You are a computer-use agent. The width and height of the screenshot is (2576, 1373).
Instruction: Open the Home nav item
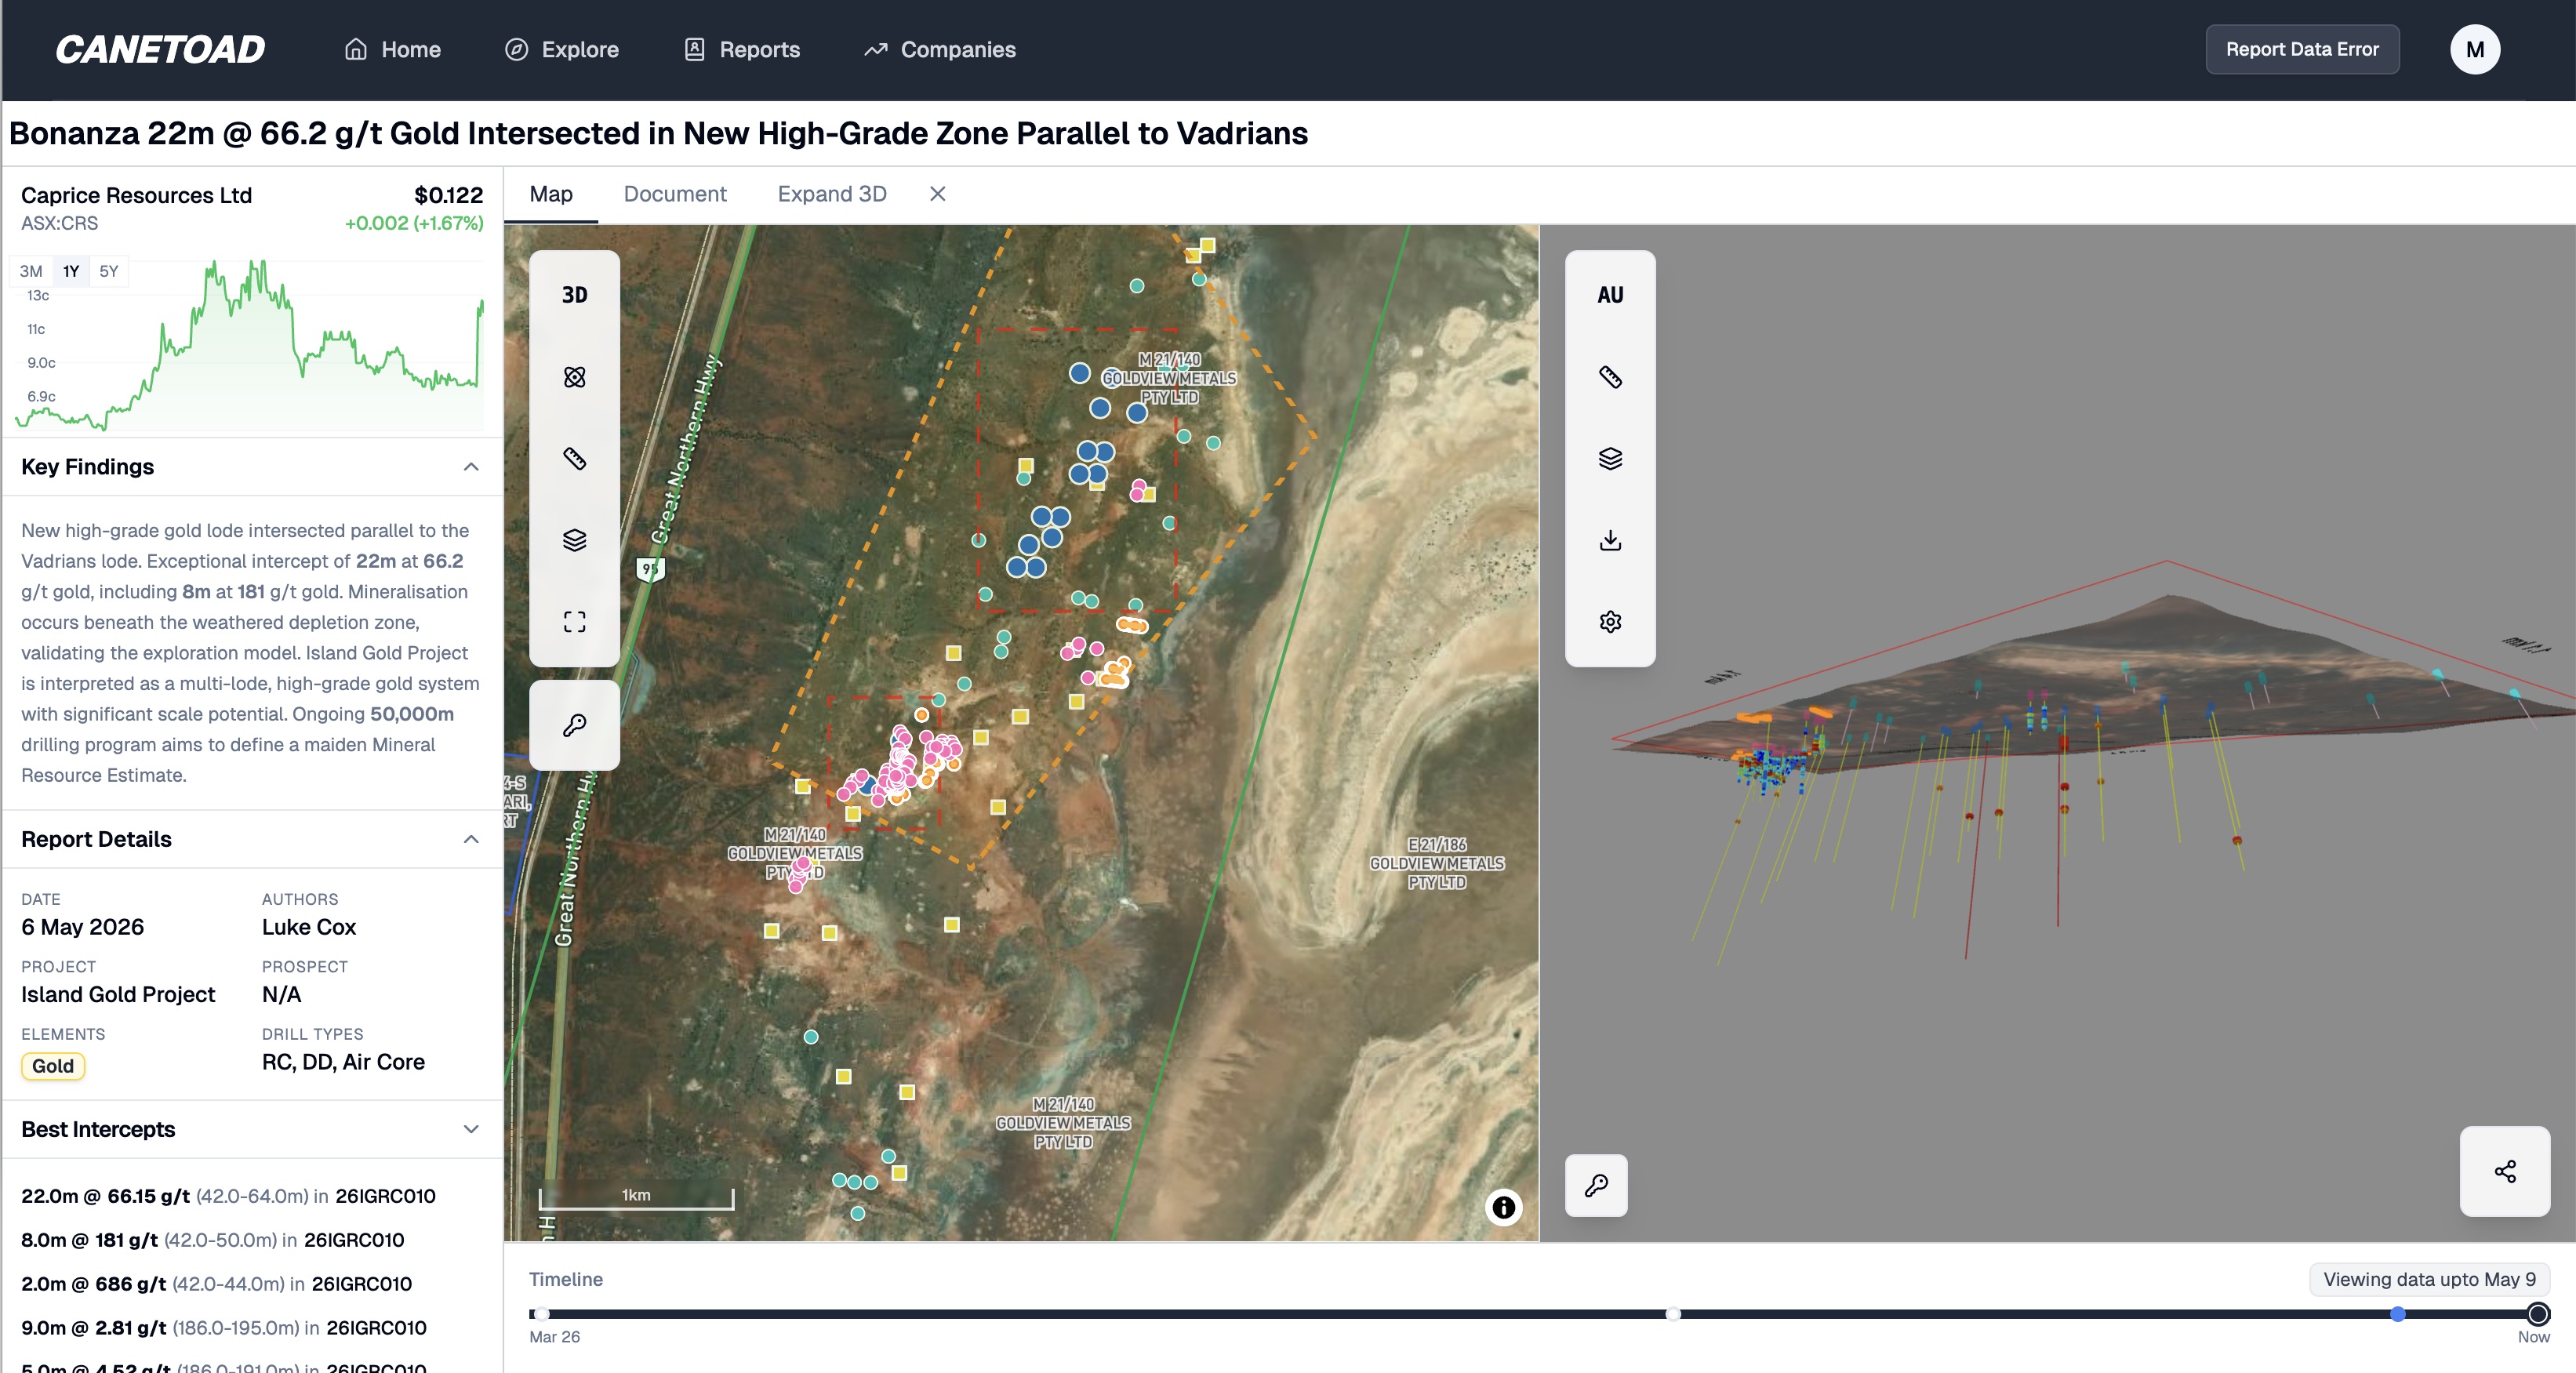pos(392,49)
